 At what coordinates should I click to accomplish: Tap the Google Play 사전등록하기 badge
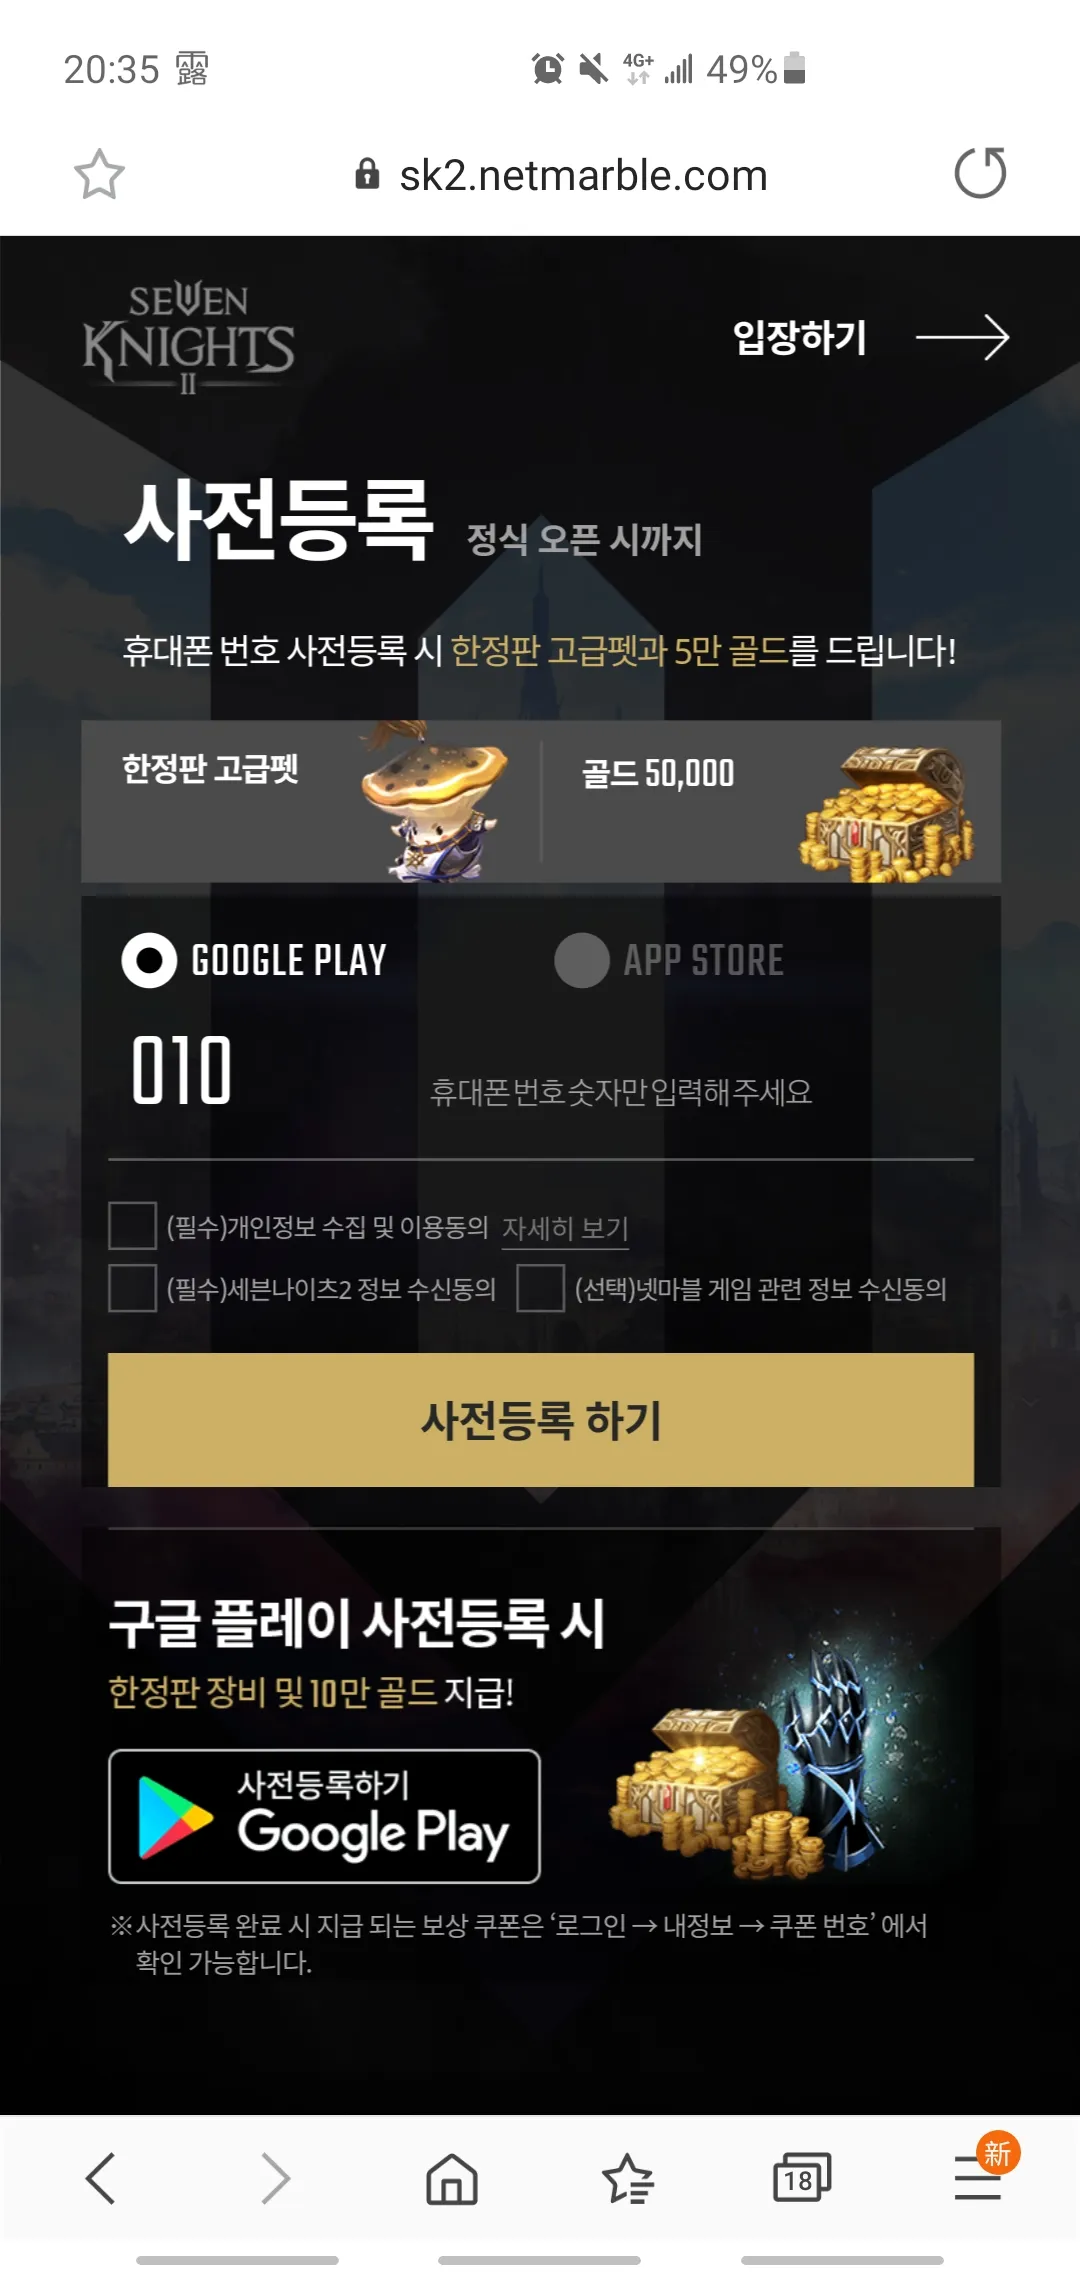[x=324, y=1816]
